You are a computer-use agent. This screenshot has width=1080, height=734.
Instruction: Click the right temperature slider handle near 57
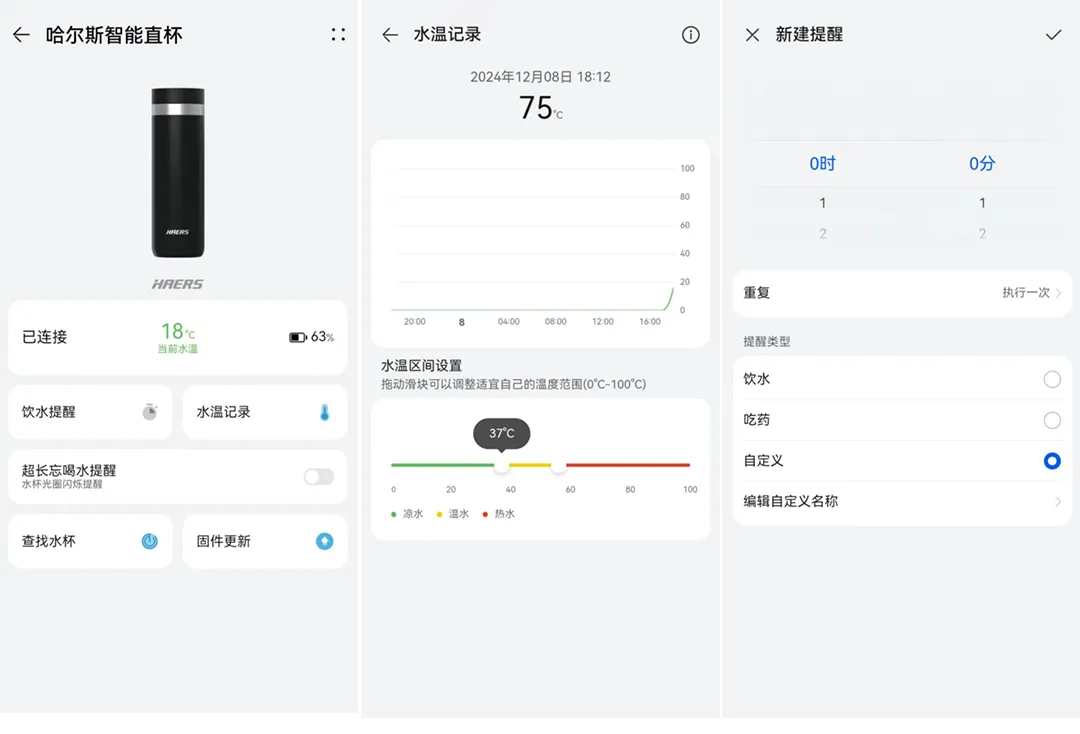pyautogui.click(x=559, y=465)
